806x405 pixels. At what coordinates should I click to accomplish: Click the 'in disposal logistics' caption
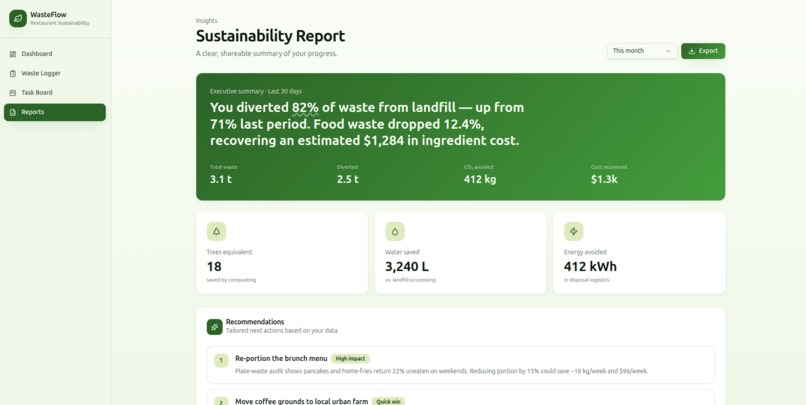587,280
